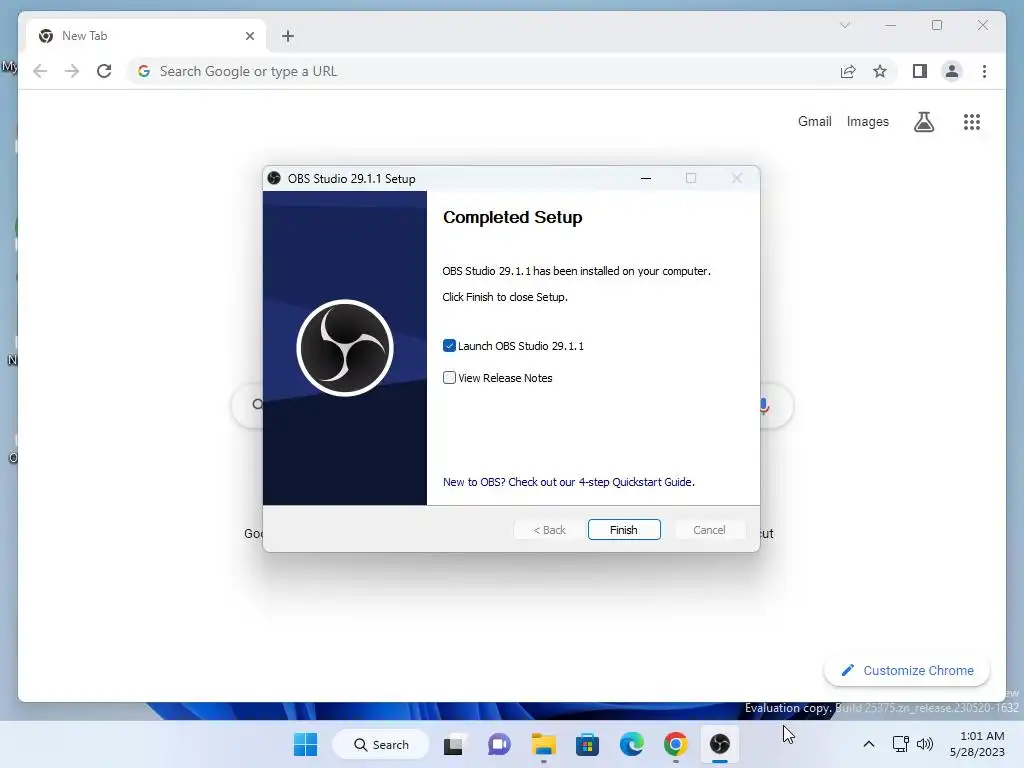This screenshot has width=1024, height=768.
Task: Click the Cancel button in OBS Setup
Action: (709, 530)
